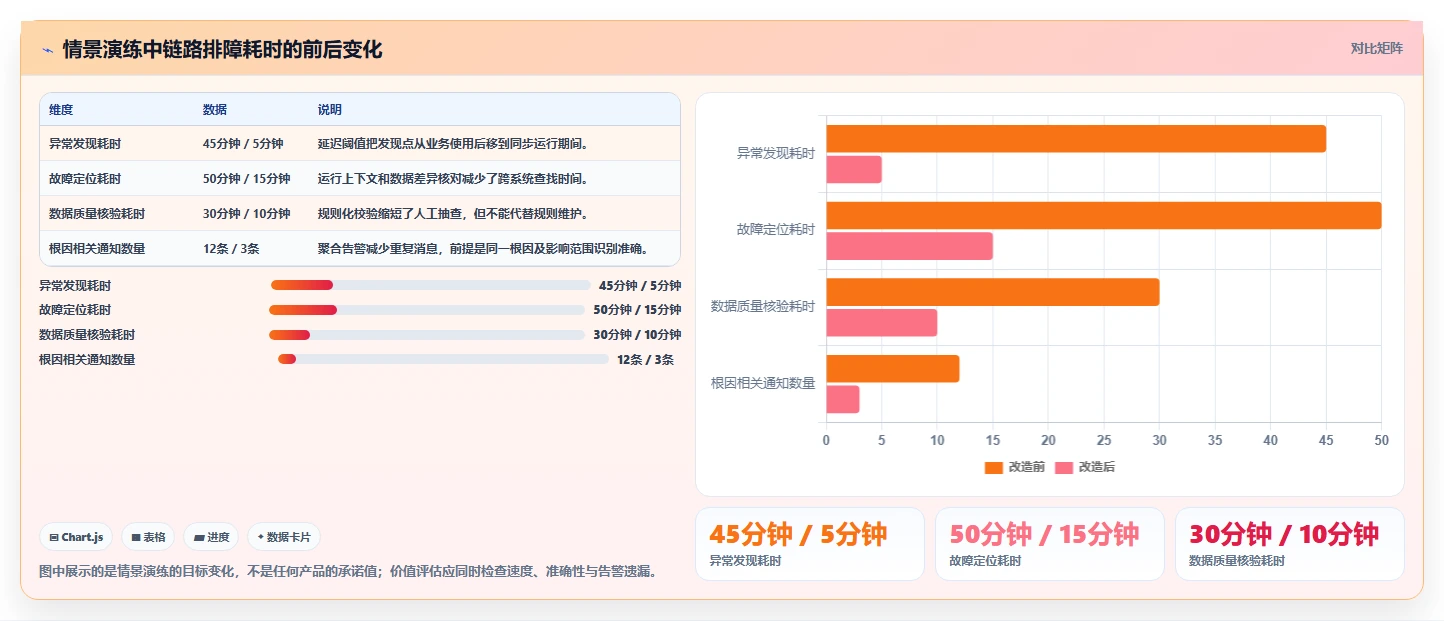Click the description starting 聚合告警减少重复消息
The image size is (1444, 621).
(483, 248)
